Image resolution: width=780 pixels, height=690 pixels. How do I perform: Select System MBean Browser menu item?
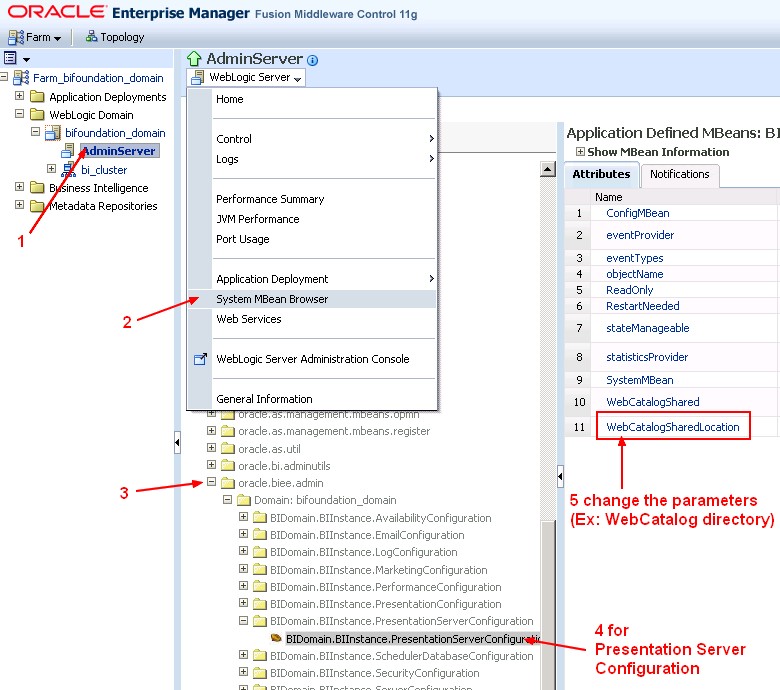tap(272, 299)
